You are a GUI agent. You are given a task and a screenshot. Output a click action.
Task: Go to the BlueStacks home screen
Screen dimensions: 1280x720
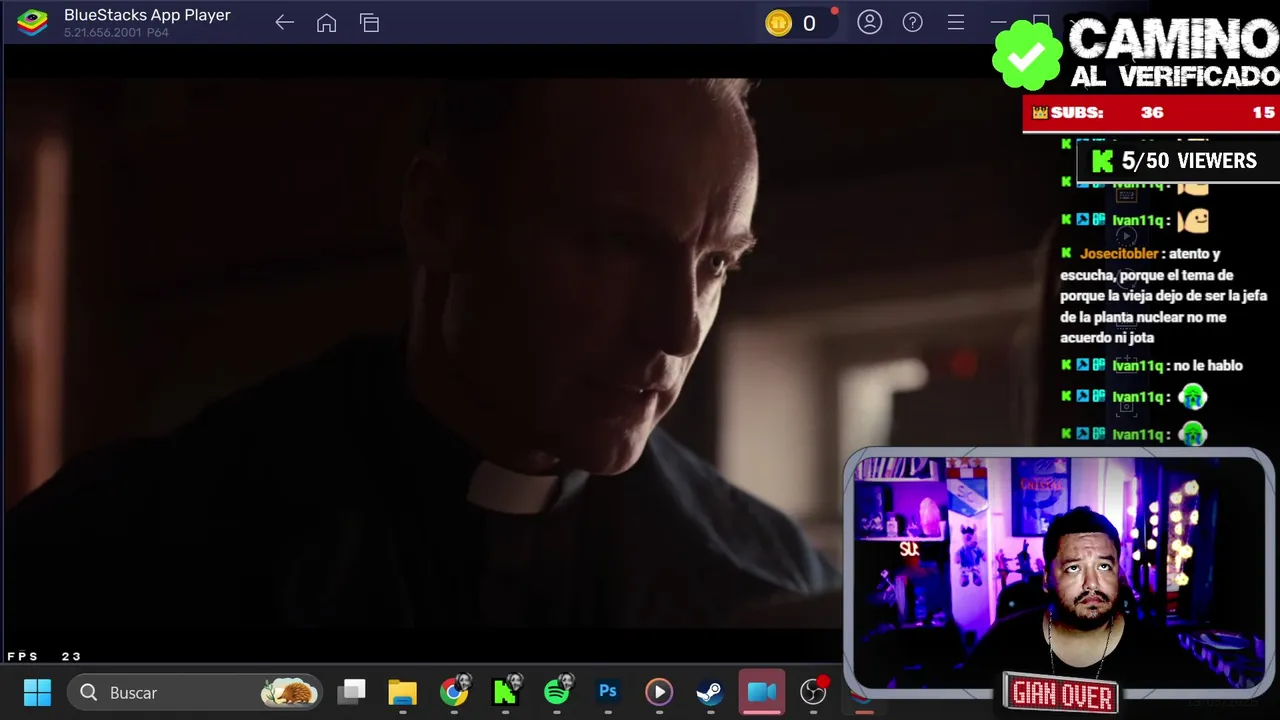326,23
